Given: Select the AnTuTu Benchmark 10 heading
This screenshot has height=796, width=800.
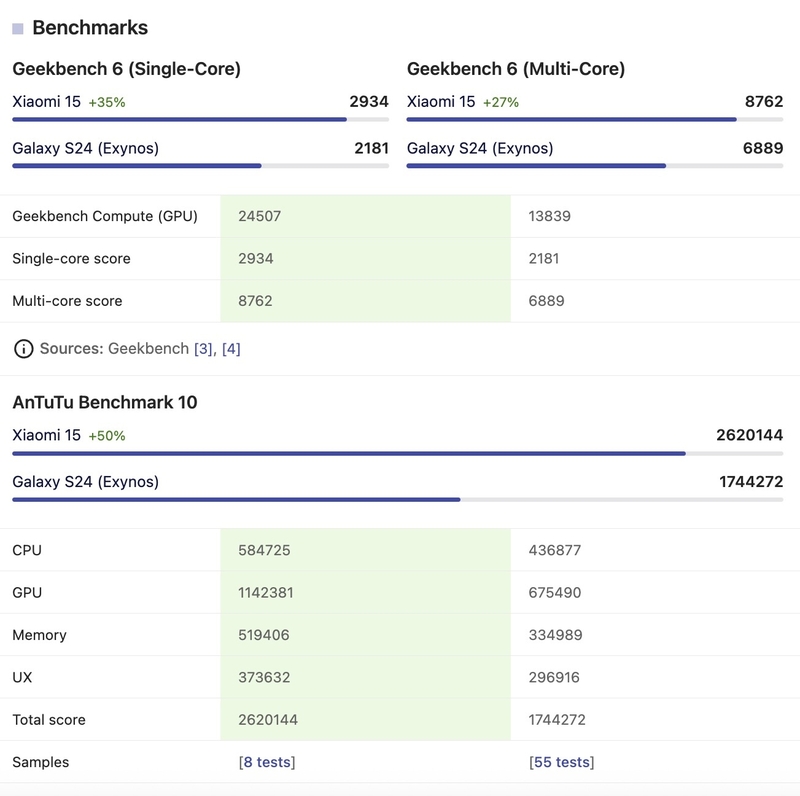Looking at the screenshot, I should point(105,403).
